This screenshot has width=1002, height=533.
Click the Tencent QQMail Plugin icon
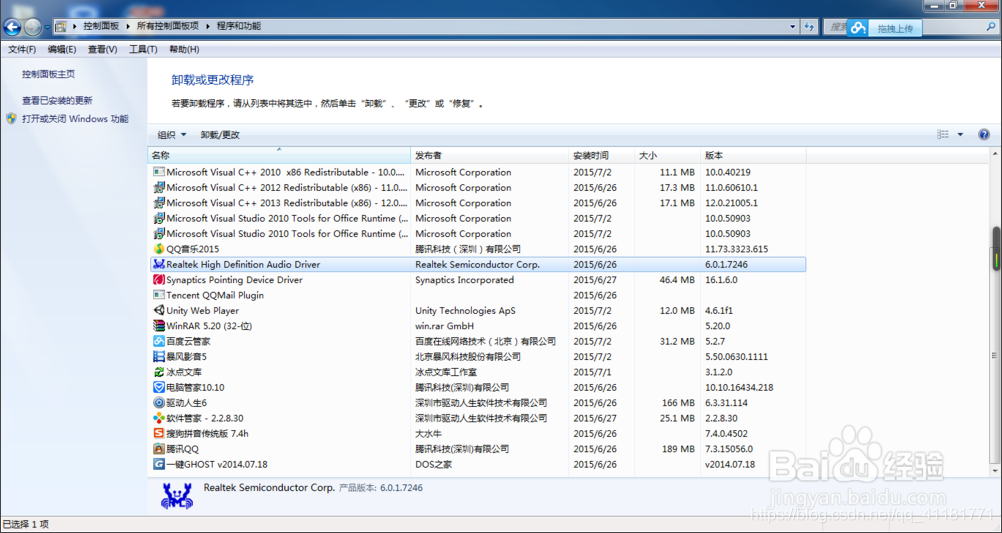[159, 295]
